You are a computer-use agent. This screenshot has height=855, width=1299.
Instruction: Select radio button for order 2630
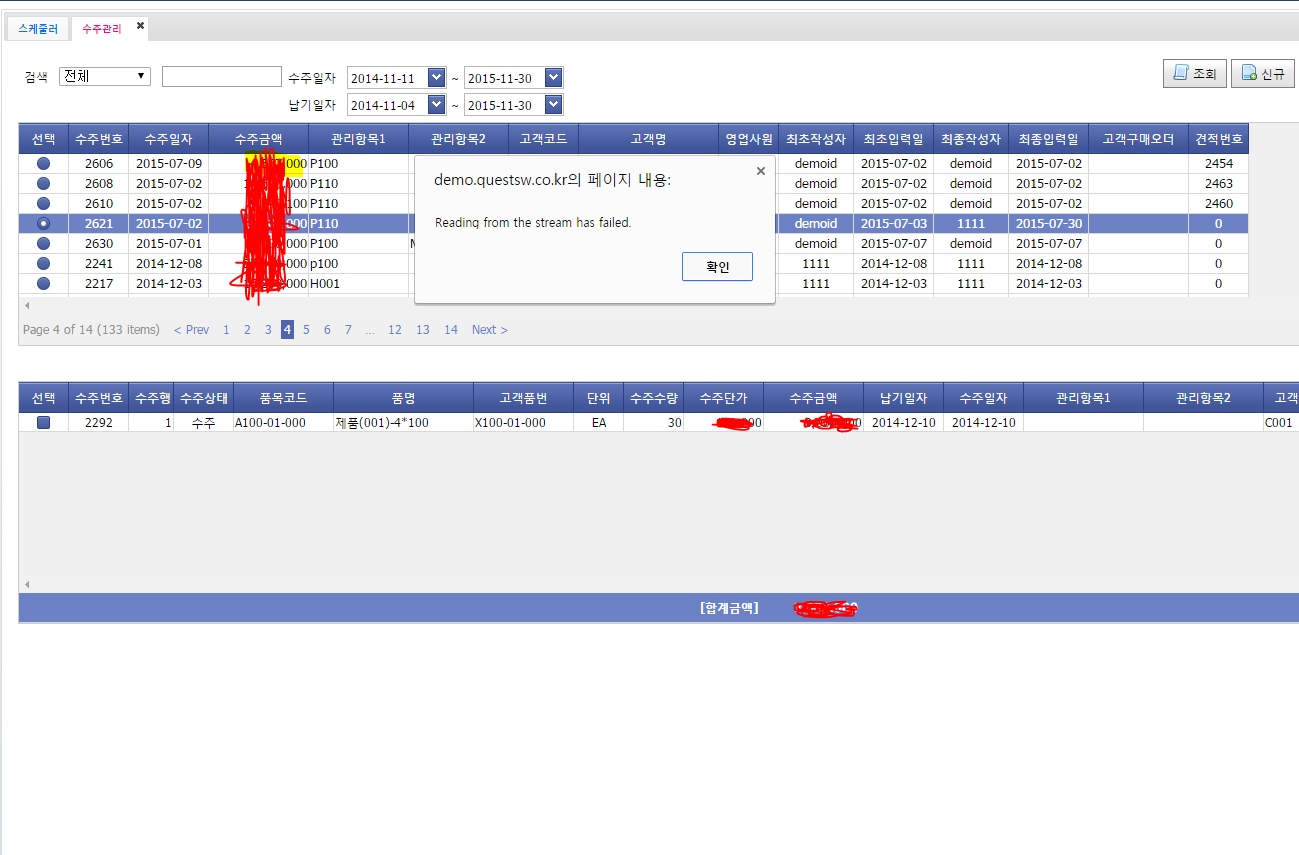coord(43,243)
